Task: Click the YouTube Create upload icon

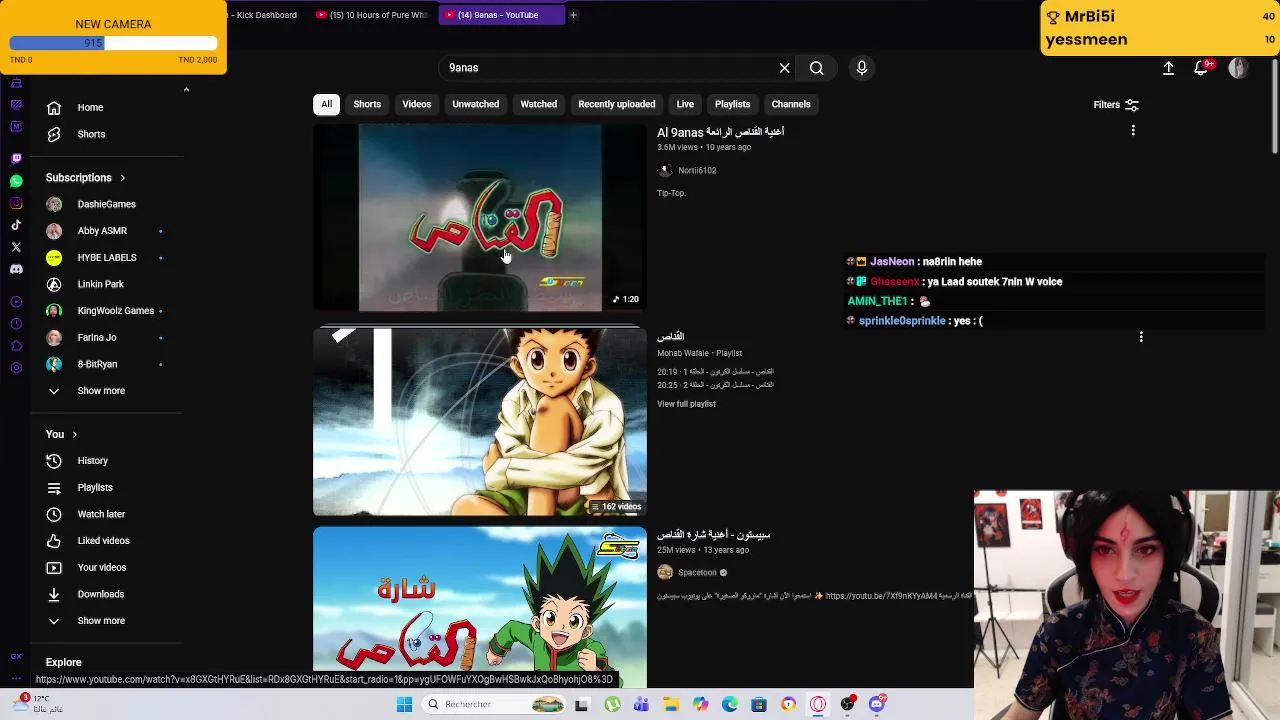Action: [1168, 68]
